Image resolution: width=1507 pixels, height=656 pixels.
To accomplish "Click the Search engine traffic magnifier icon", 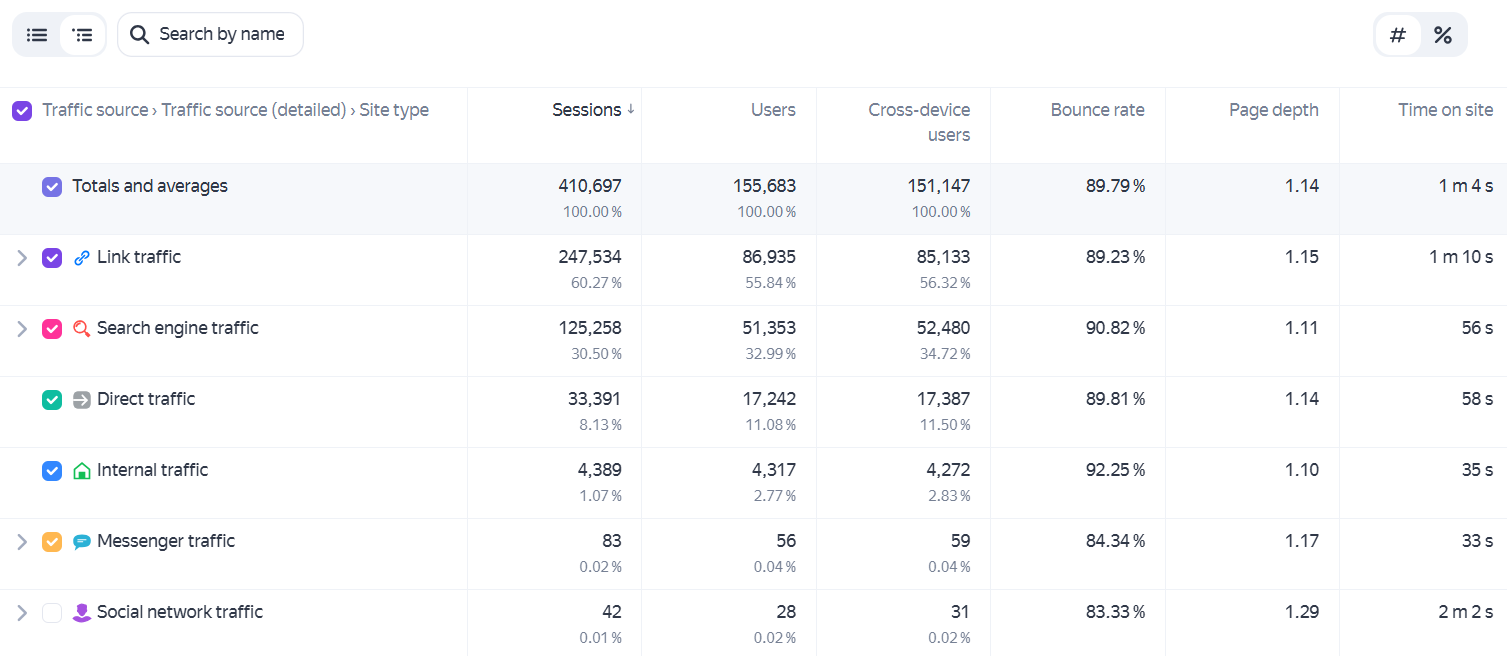I will 82,329.
